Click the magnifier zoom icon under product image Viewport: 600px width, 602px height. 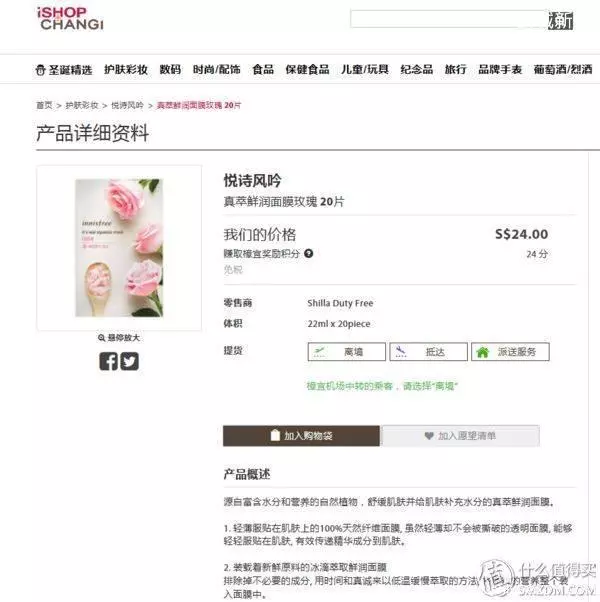pos(101,338)
